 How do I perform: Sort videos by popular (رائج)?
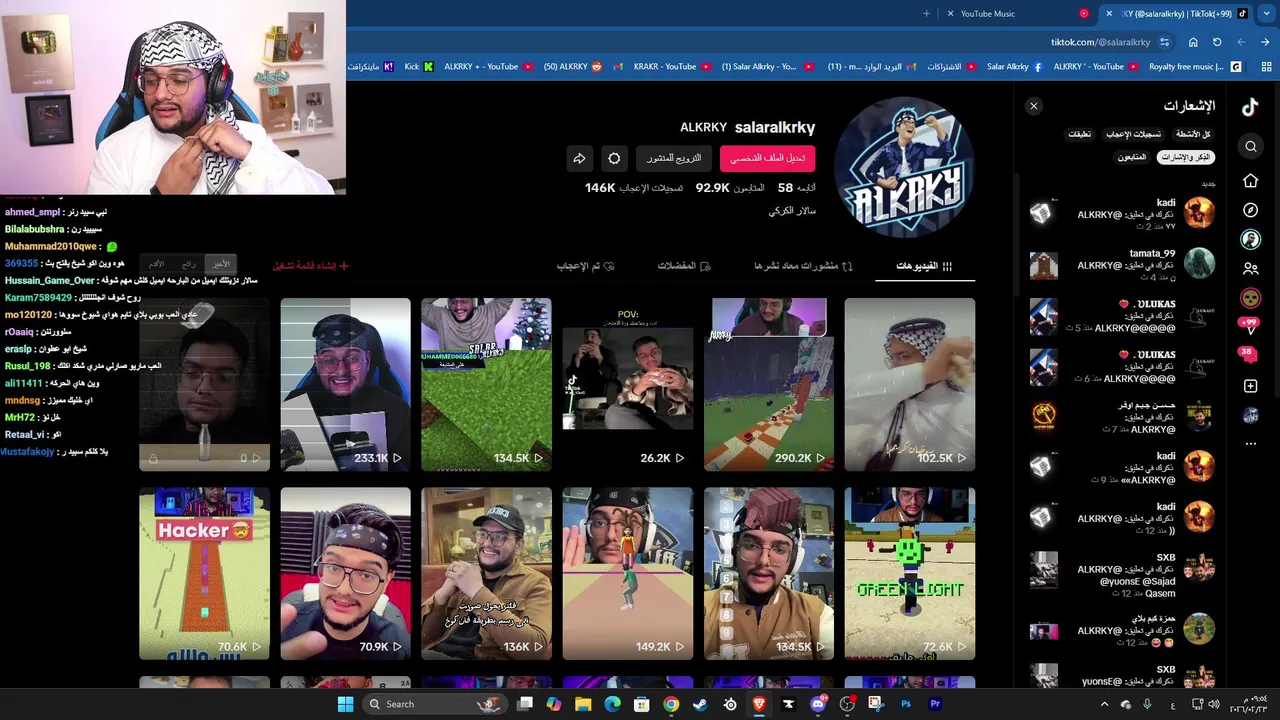point(189,264)
